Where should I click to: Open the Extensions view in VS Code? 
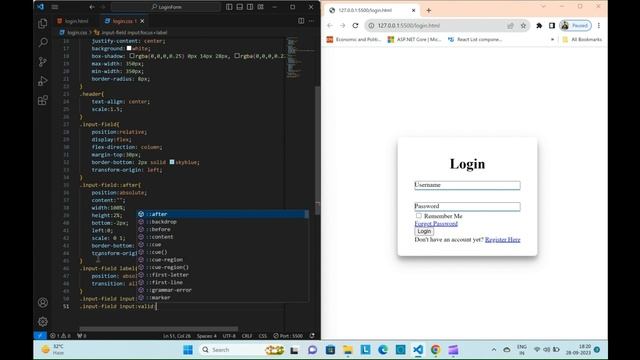coord(43,100)
